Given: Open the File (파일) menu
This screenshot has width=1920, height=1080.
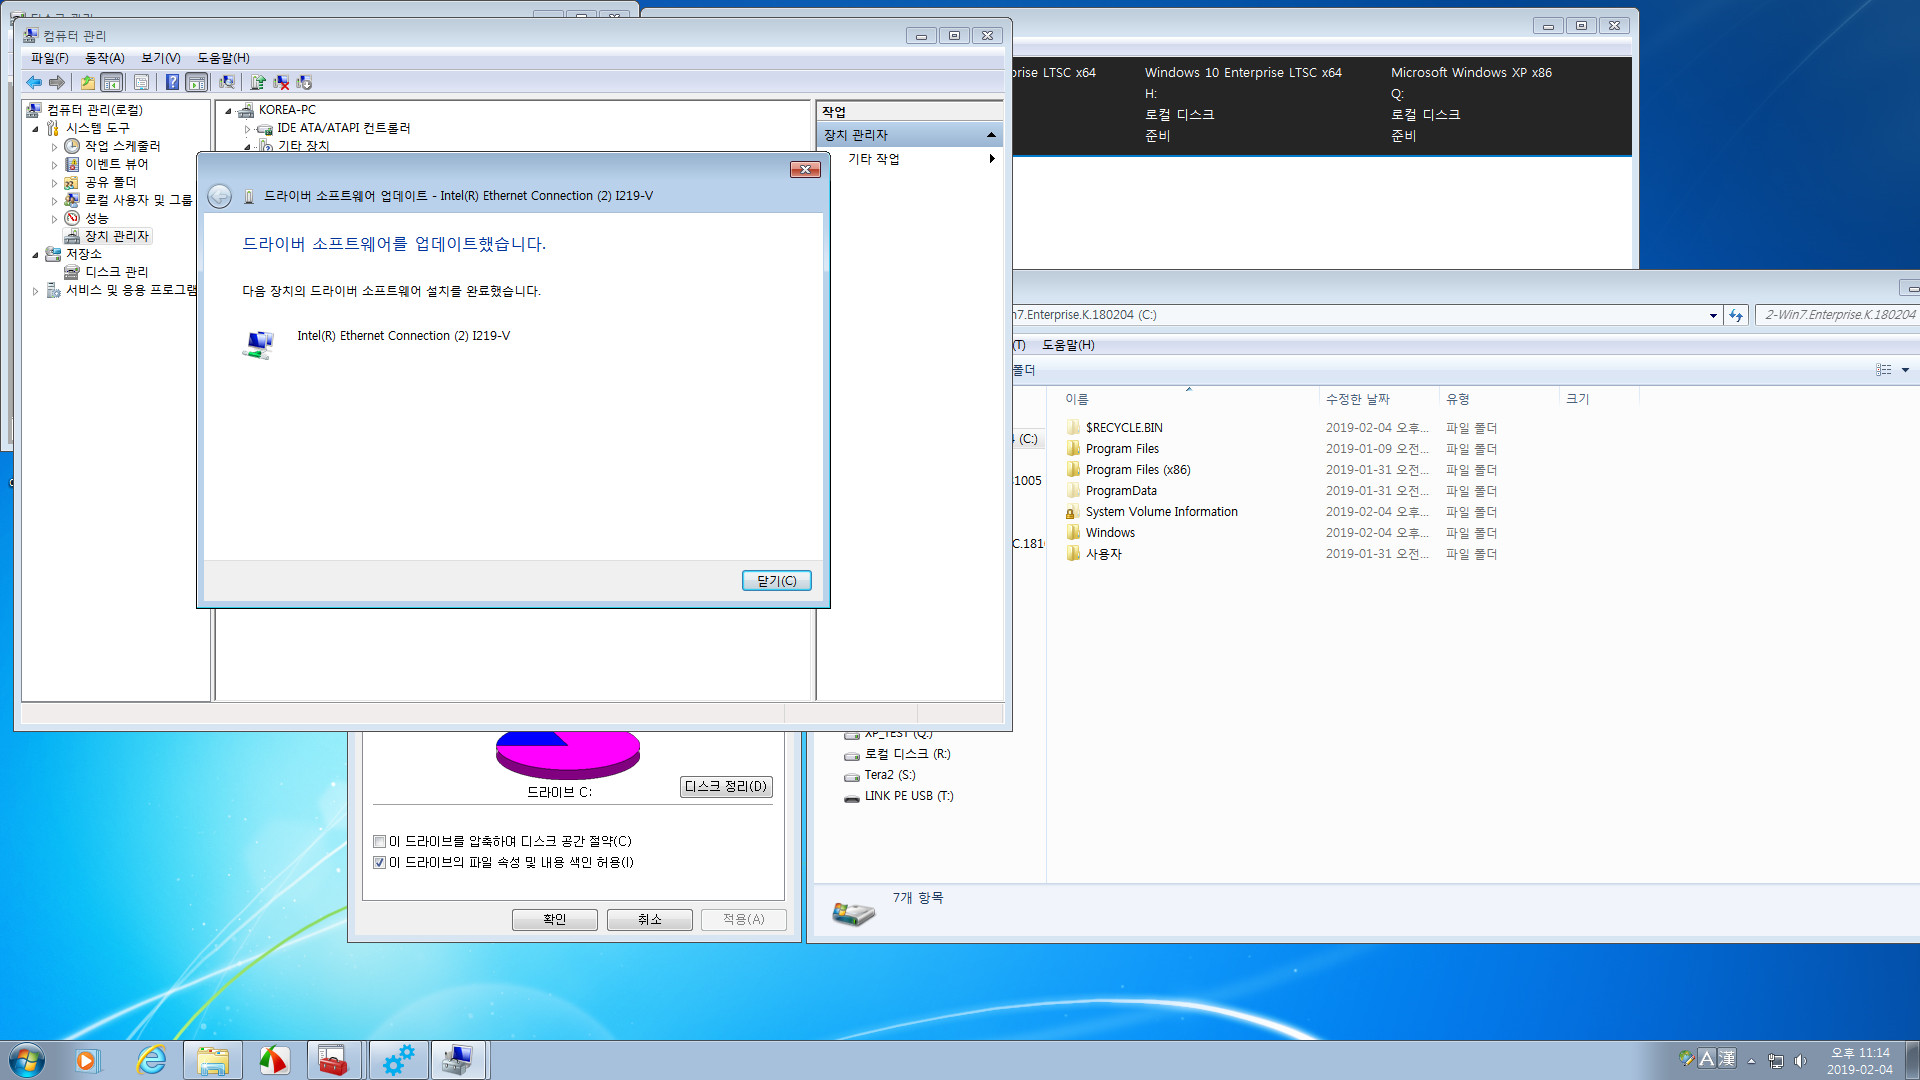Looking at the screenshot, I should [x=49, y=58].
